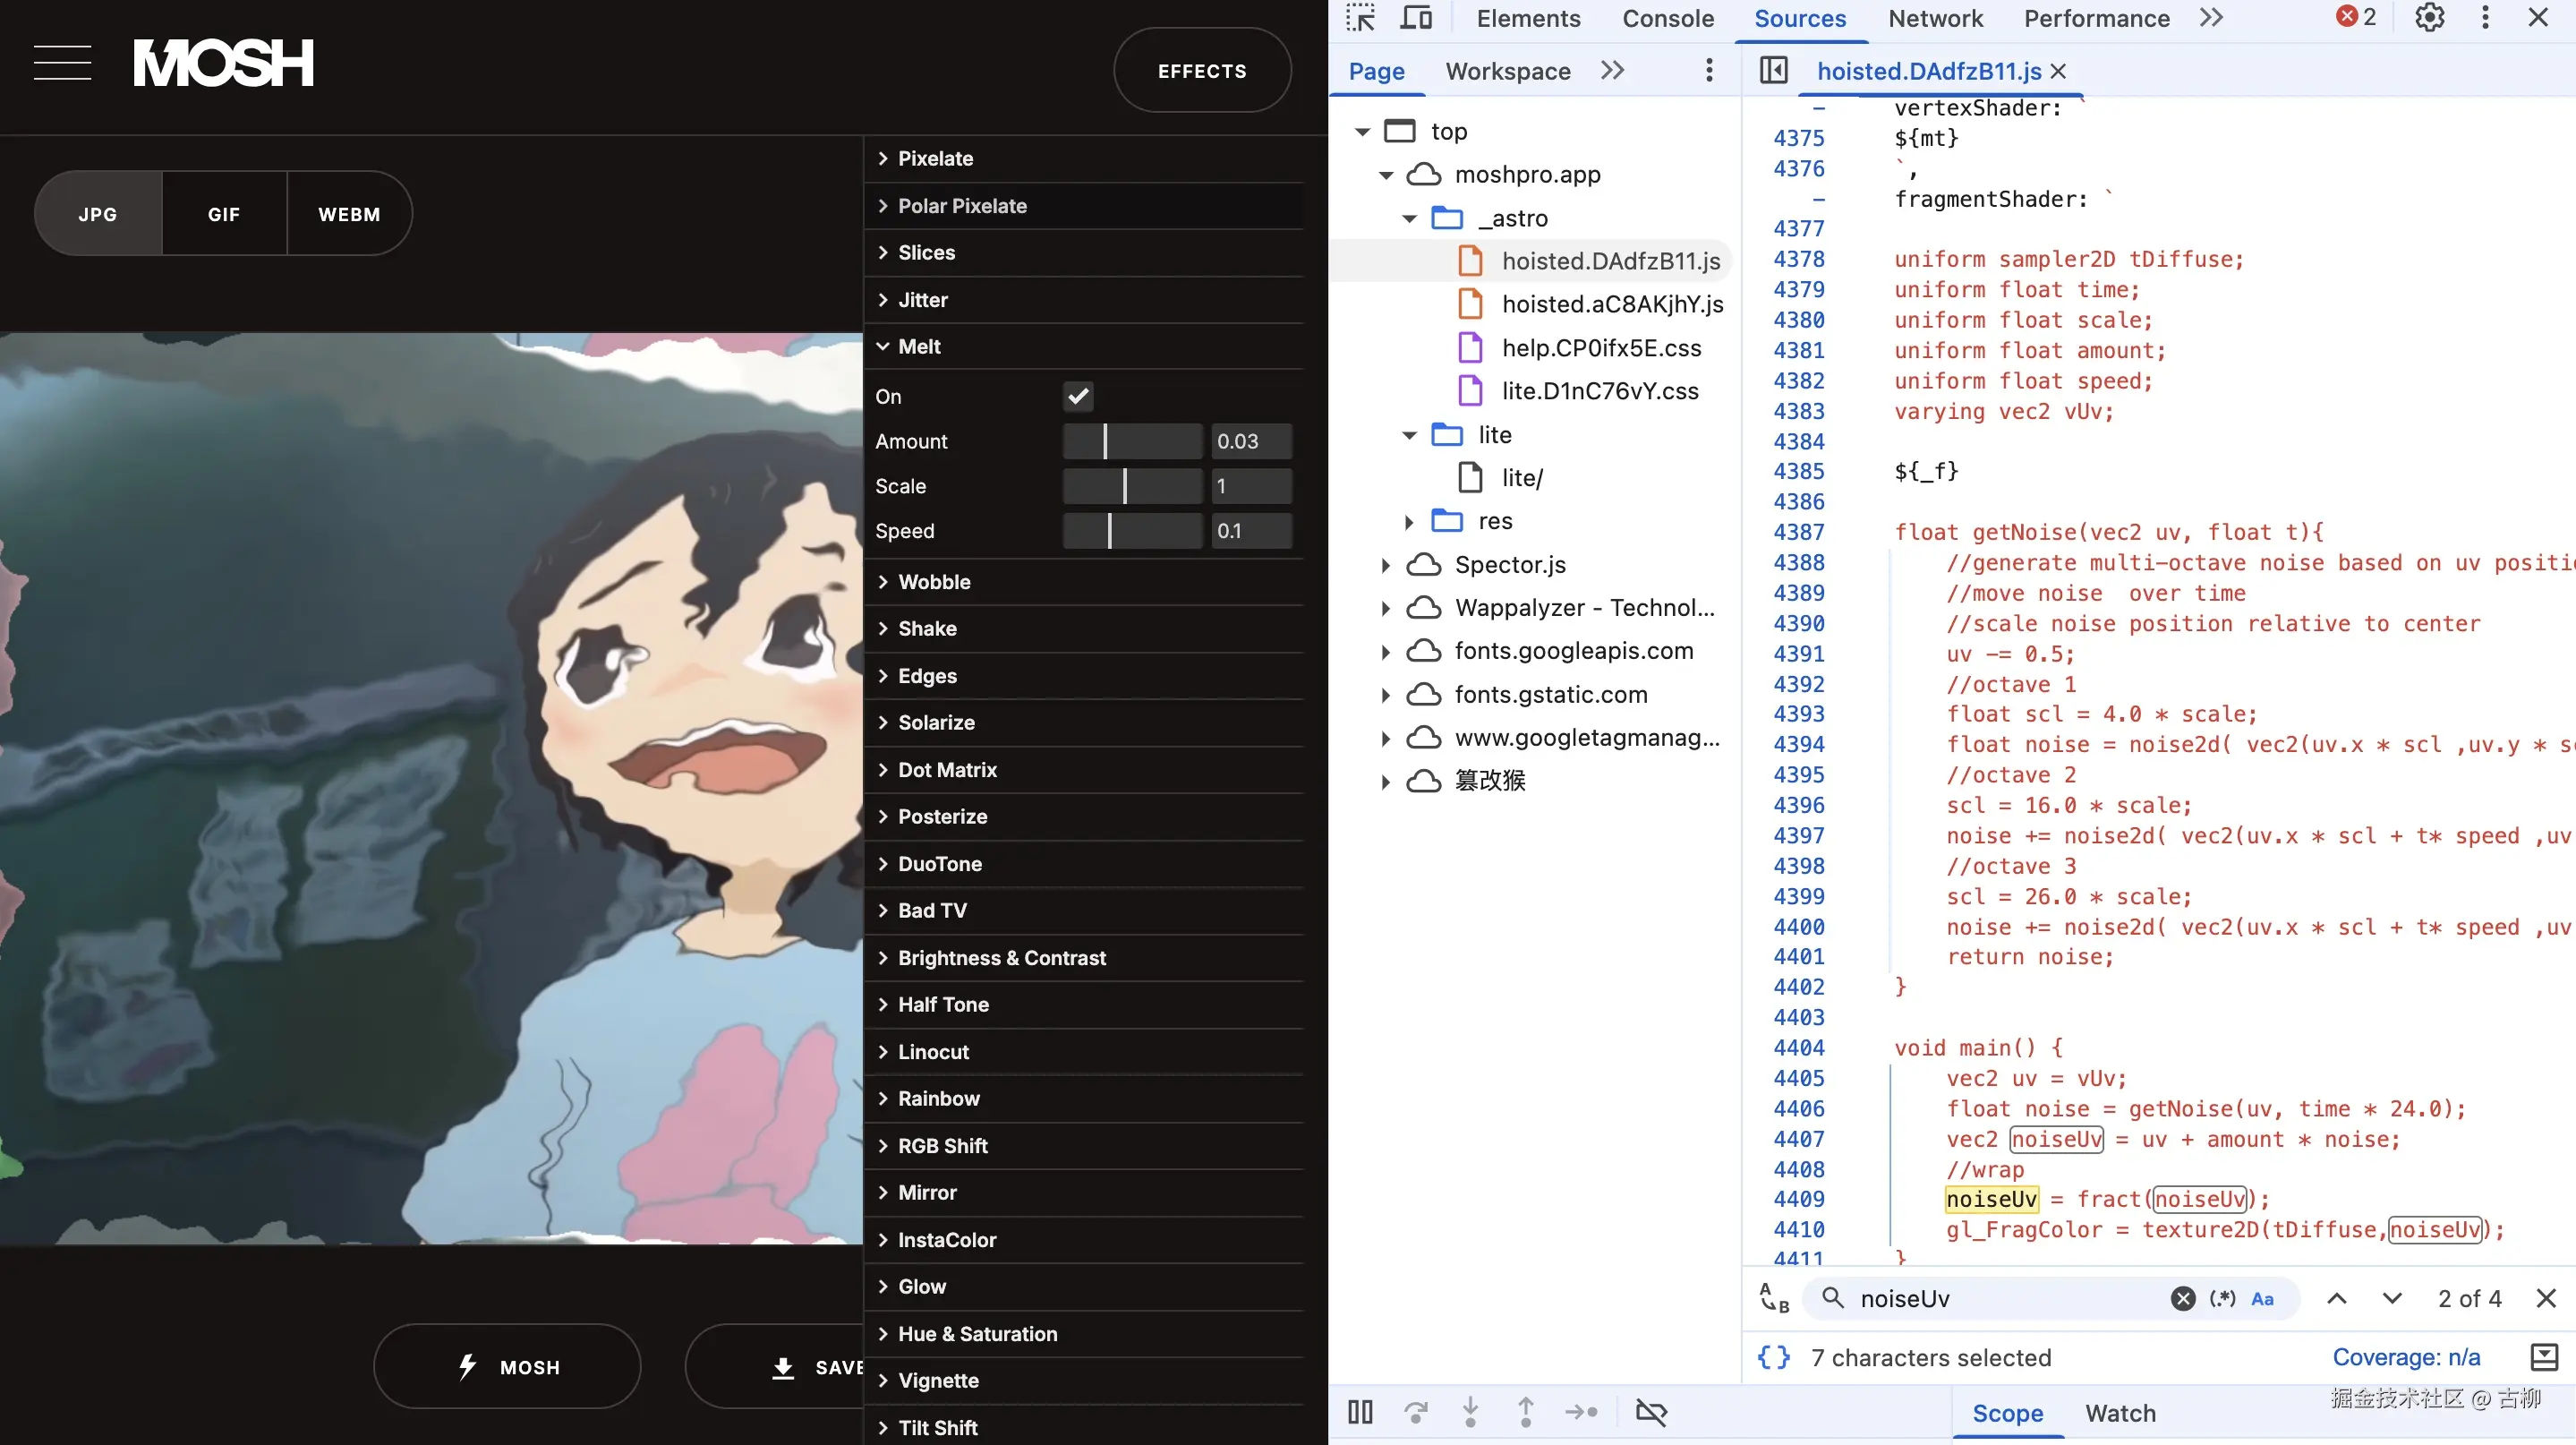Clear the noiseUv search field
This screenshot has width=2576, height=1445.
click(2183, 1298)
